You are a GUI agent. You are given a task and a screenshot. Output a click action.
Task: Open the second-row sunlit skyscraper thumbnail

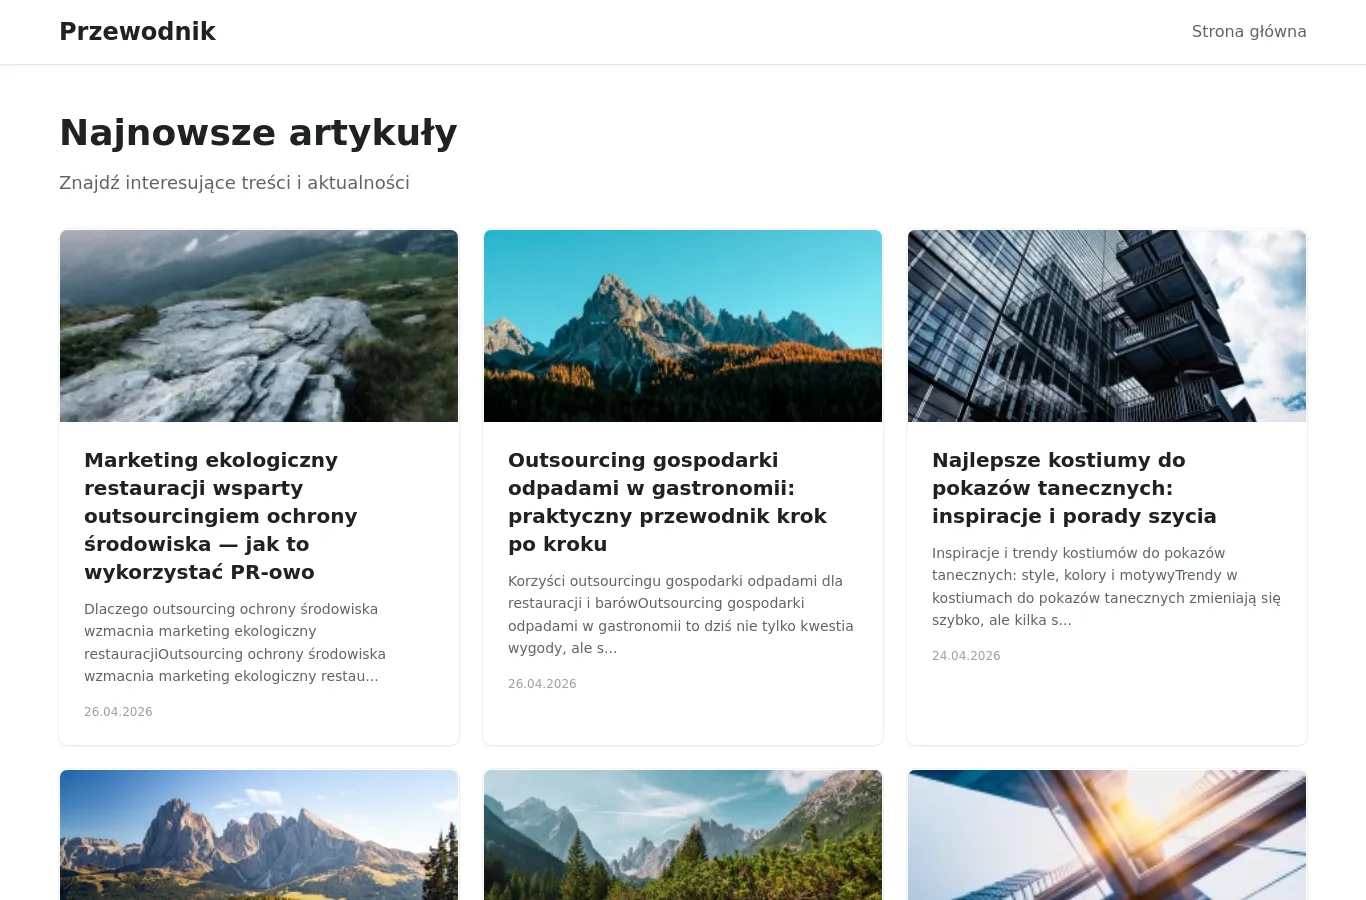(x=1107, y=835)
